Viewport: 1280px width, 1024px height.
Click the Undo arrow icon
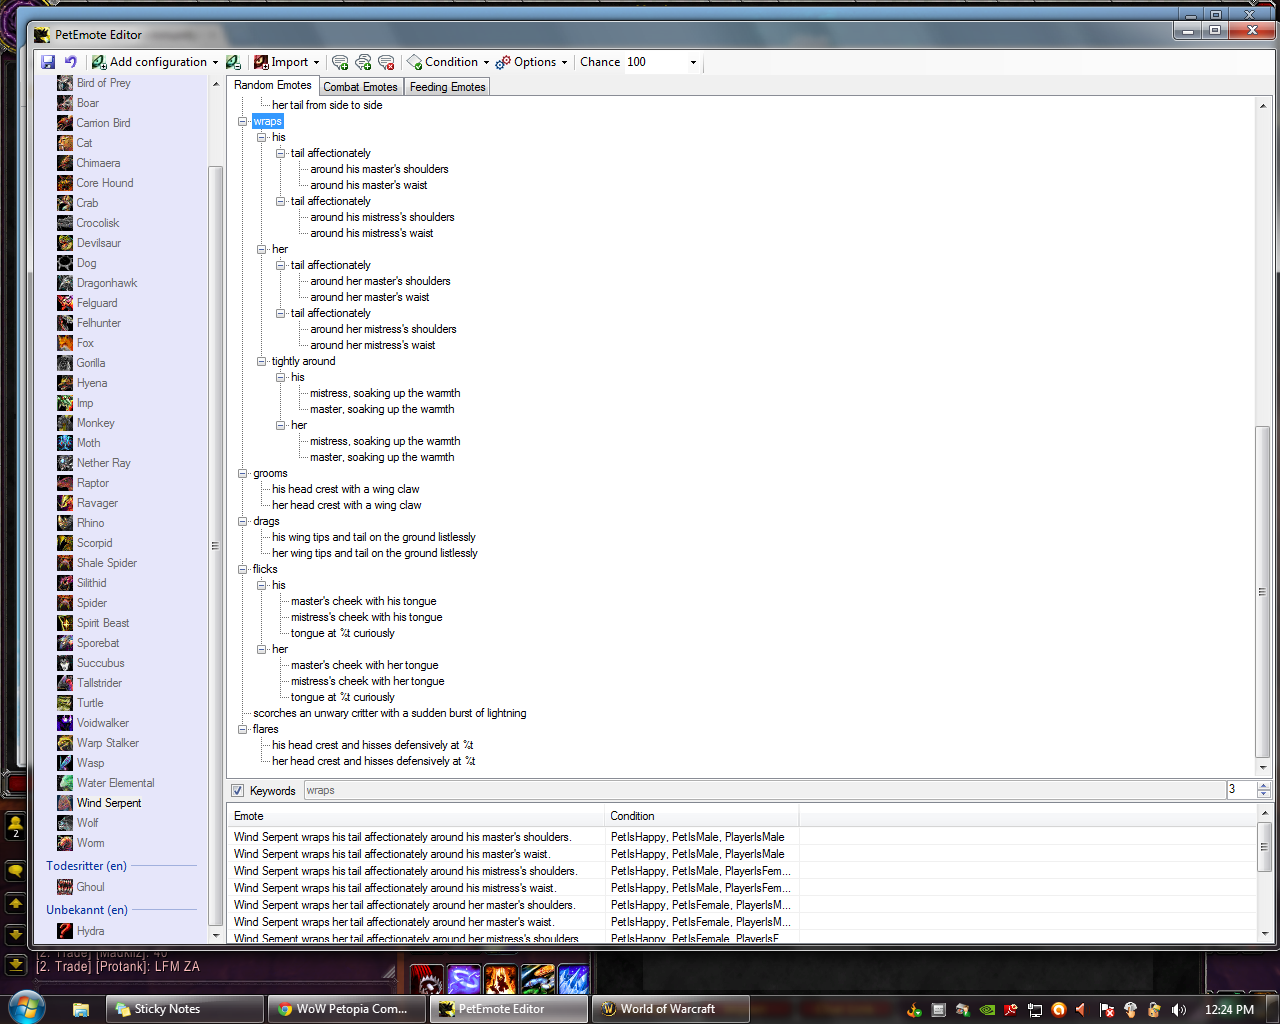71,62
